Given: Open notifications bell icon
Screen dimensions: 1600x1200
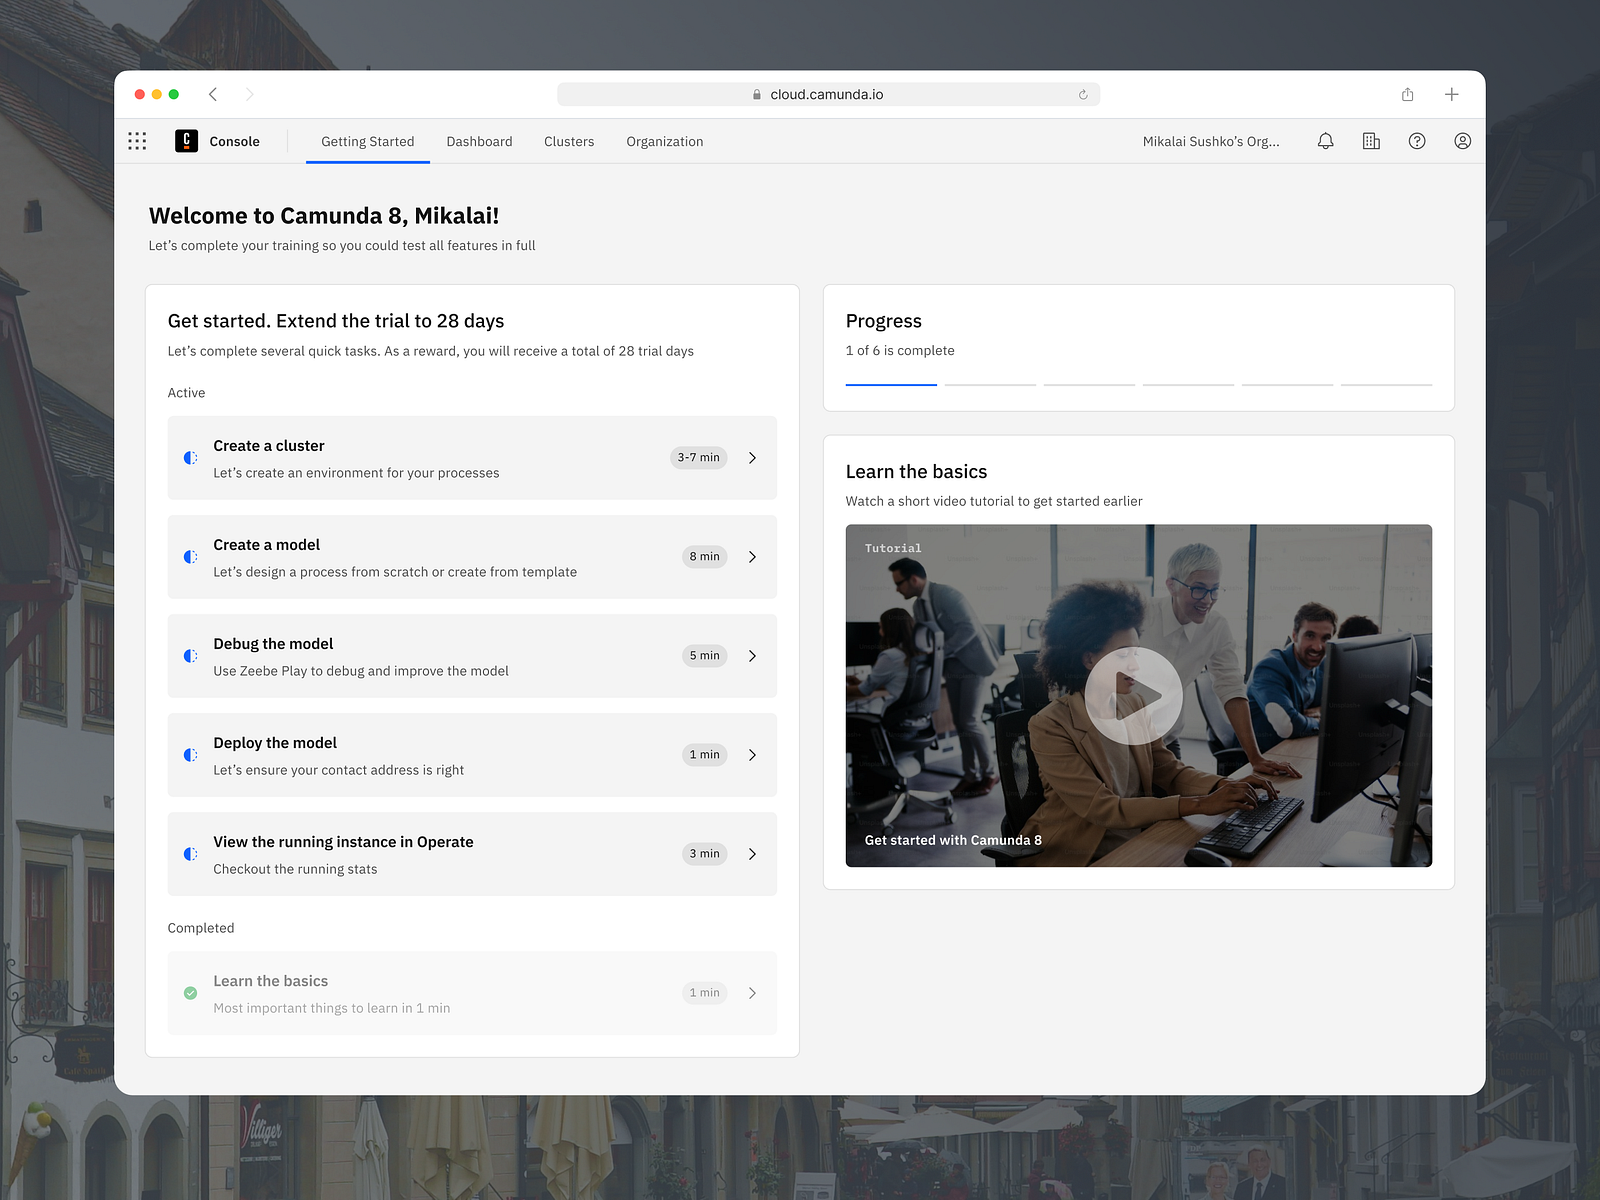Looking at the screenshot, I should [x=1325, y=141].
